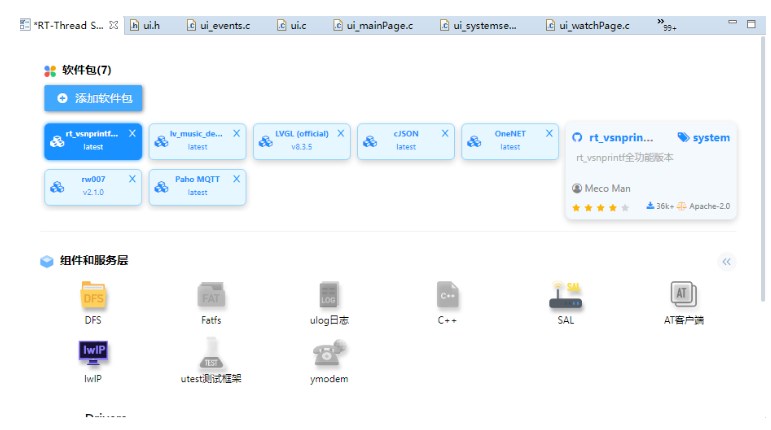Click the 软件包(7) heading
The height and width of the screenshot is (430, 771).
point(87,70)
